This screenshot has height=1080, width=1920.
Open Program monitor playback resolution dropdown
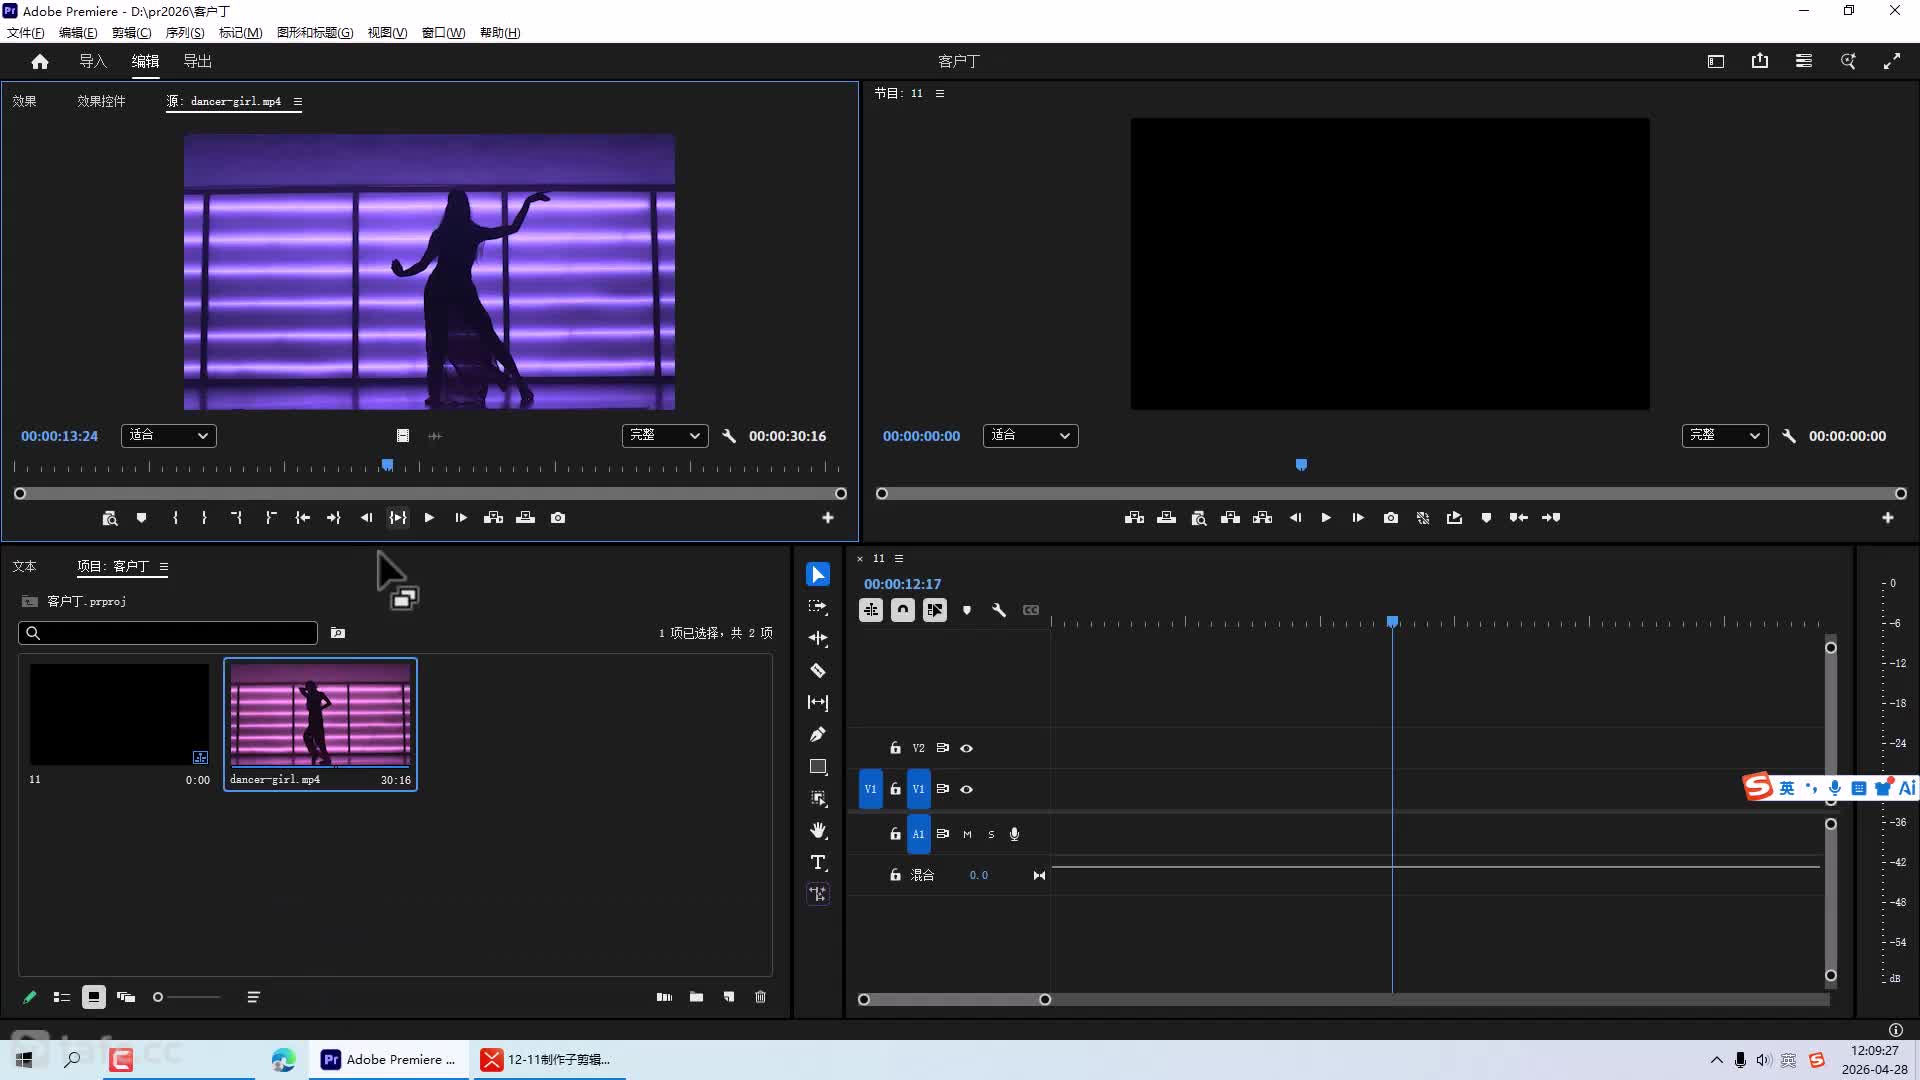[x=1725, y=436]
